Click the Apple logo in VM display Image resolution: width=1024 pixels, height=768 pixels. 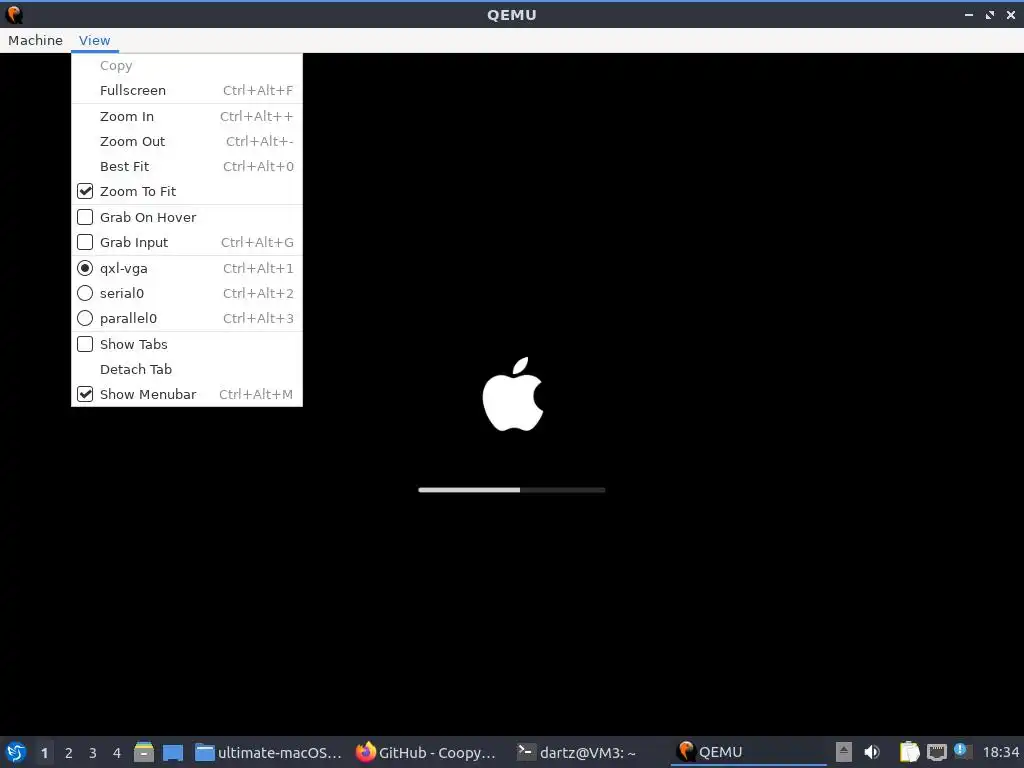(x=513, y=394)
